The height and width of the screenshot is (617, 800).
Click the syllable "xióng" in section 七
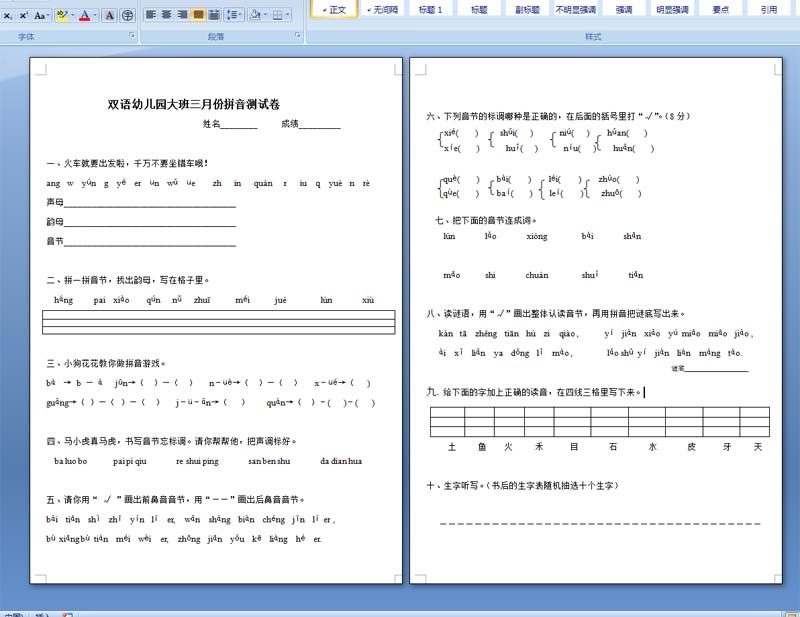pos(537,236)
